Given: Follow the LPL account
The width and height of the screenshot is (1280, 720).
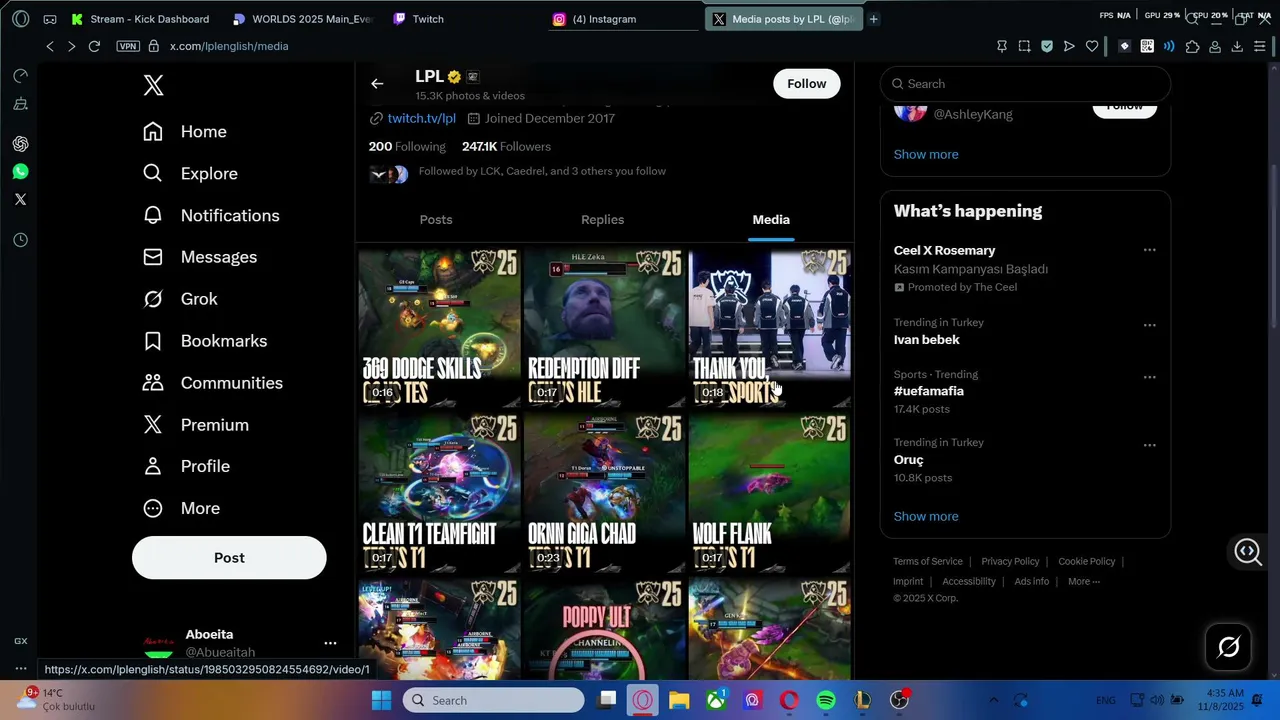Looking at the screenshot, I should point(806,84).
